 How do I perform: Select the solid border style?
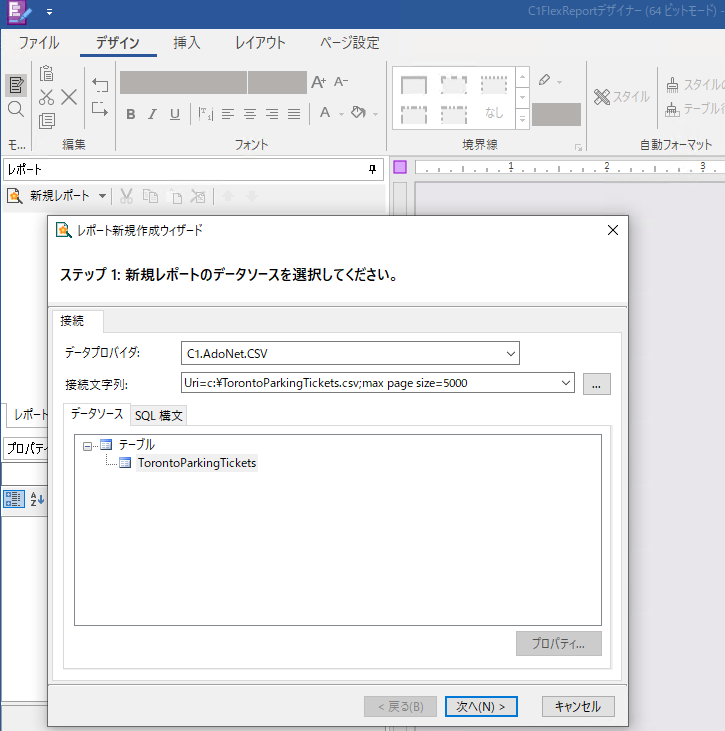pyautogui.click(x=414, y=85)
